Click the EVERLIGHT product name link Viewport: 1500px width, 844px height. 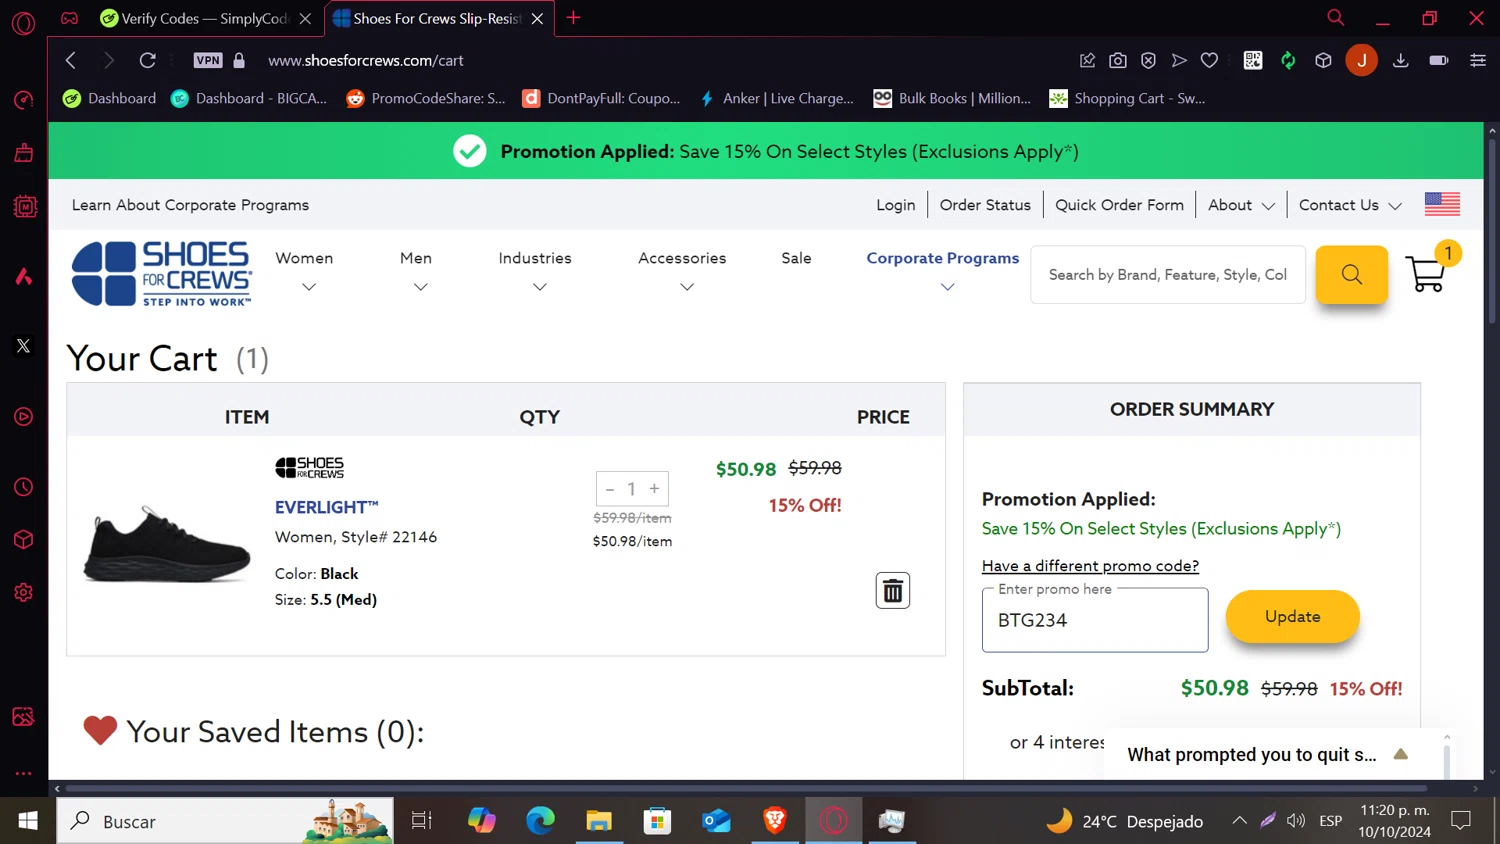(x=326, y=507)
